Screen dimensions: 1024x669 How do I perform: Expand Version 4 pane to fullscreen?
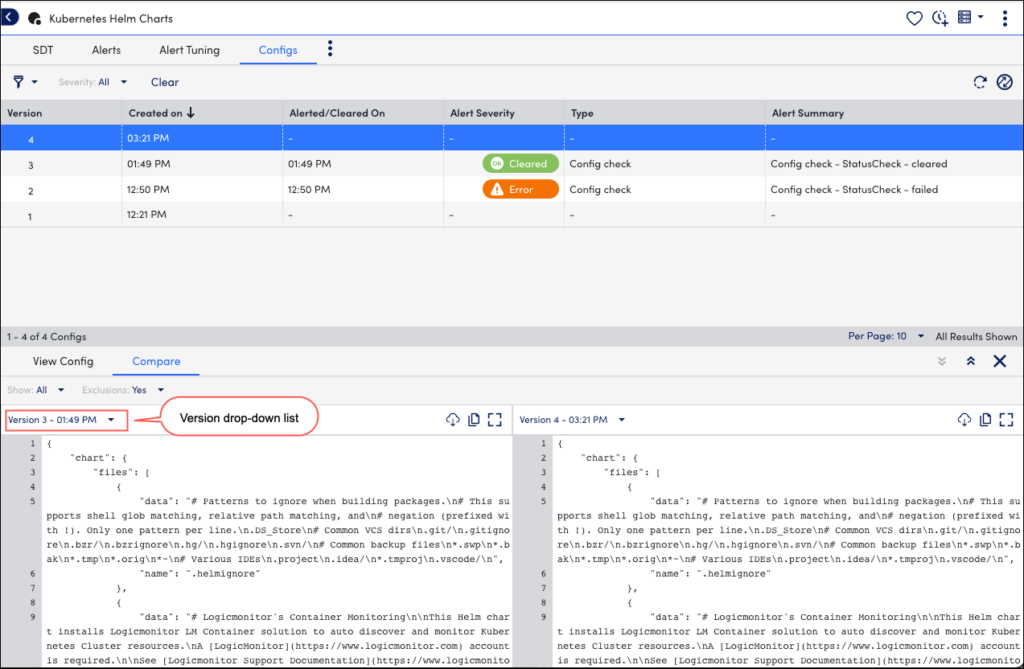[1007, 420]
